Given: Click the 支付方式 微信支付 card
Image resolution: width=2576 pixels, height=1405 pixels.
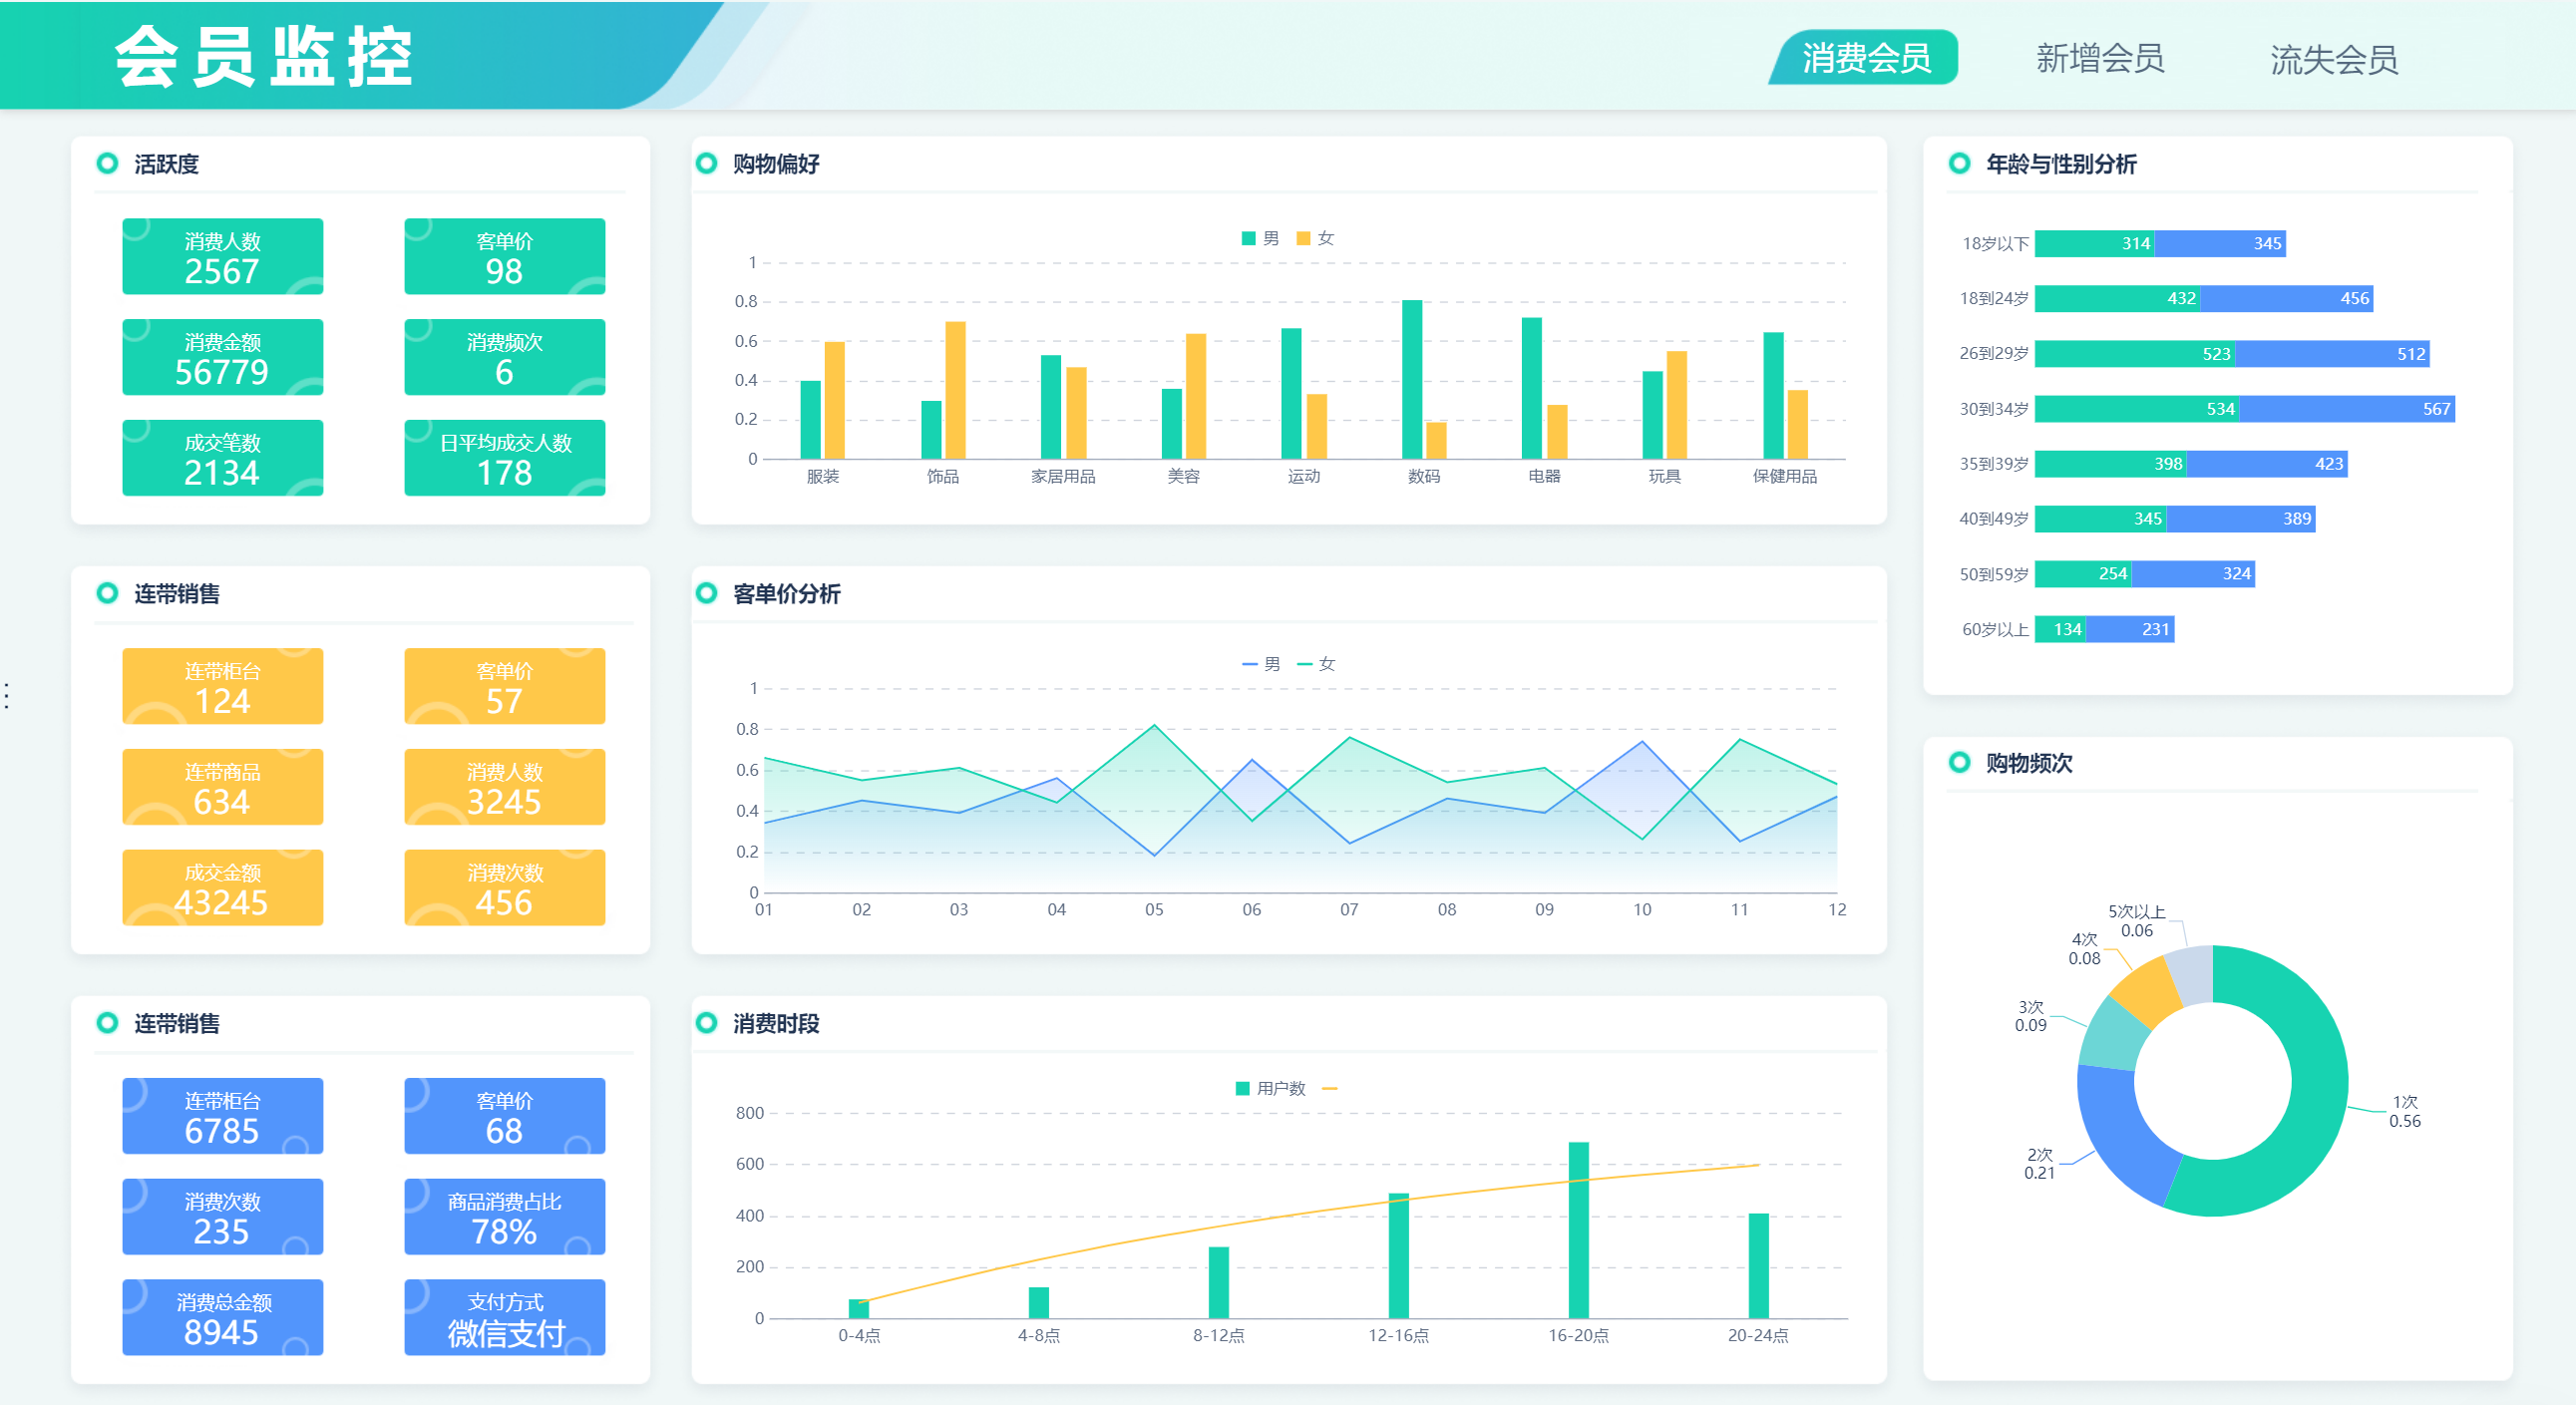Looking at the screenshot, I should [504, 1317].
